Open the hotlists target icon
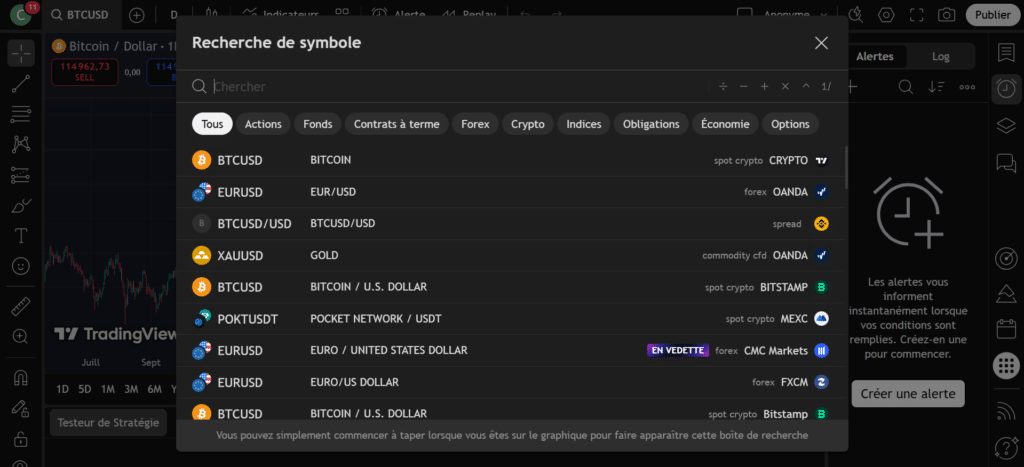Image resolution: width=1024 pixels, height=467 pixels. tap(1006, 258)
